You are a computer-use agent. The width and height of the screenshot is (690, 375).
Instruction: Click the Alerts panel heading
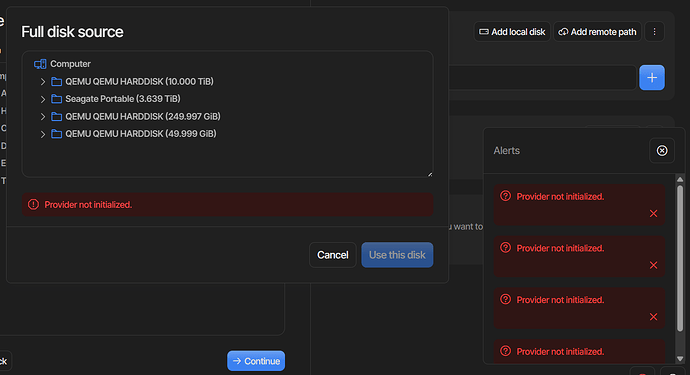click(506, 151)
